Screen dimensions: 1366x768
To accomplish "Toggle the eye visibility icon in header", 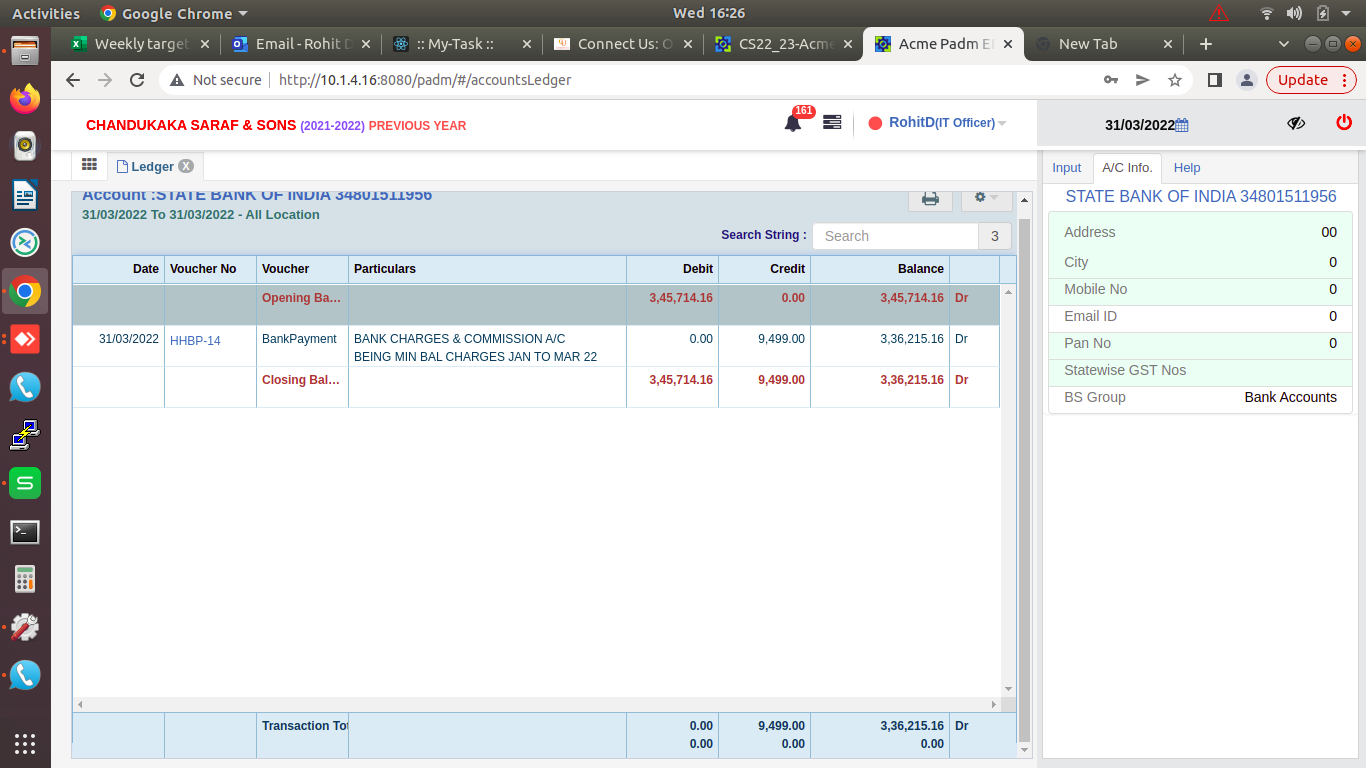I will [x=1296, y=123].
